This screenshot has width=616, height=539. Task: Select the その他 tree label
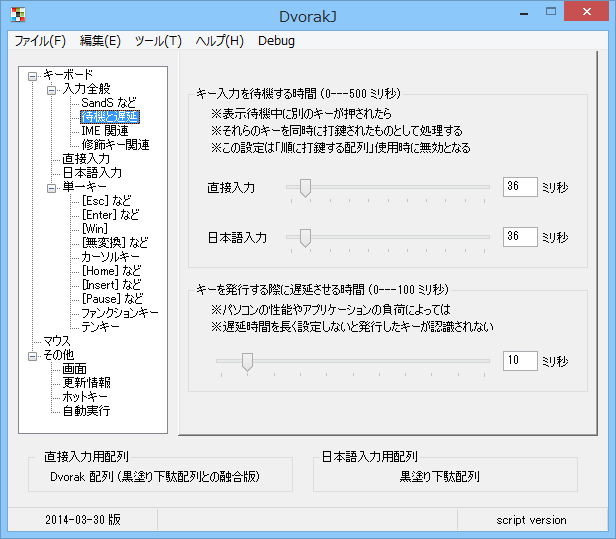point(58,355)
